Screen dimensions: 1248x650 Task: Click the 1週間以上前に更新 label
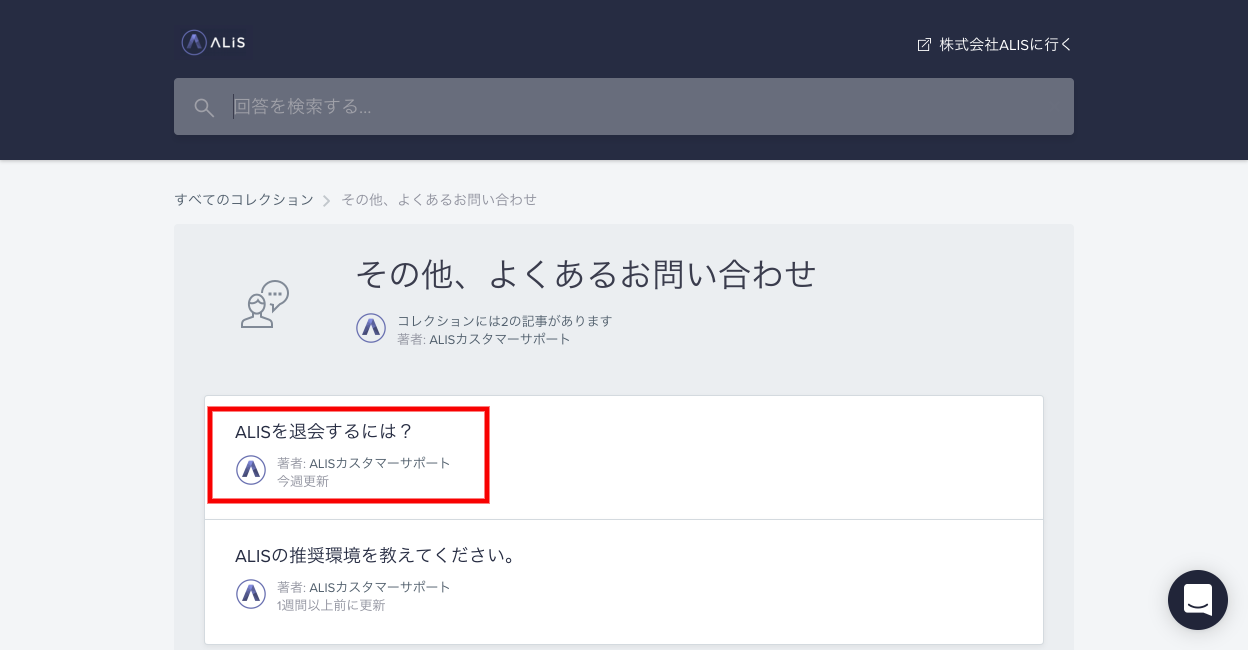331,605
